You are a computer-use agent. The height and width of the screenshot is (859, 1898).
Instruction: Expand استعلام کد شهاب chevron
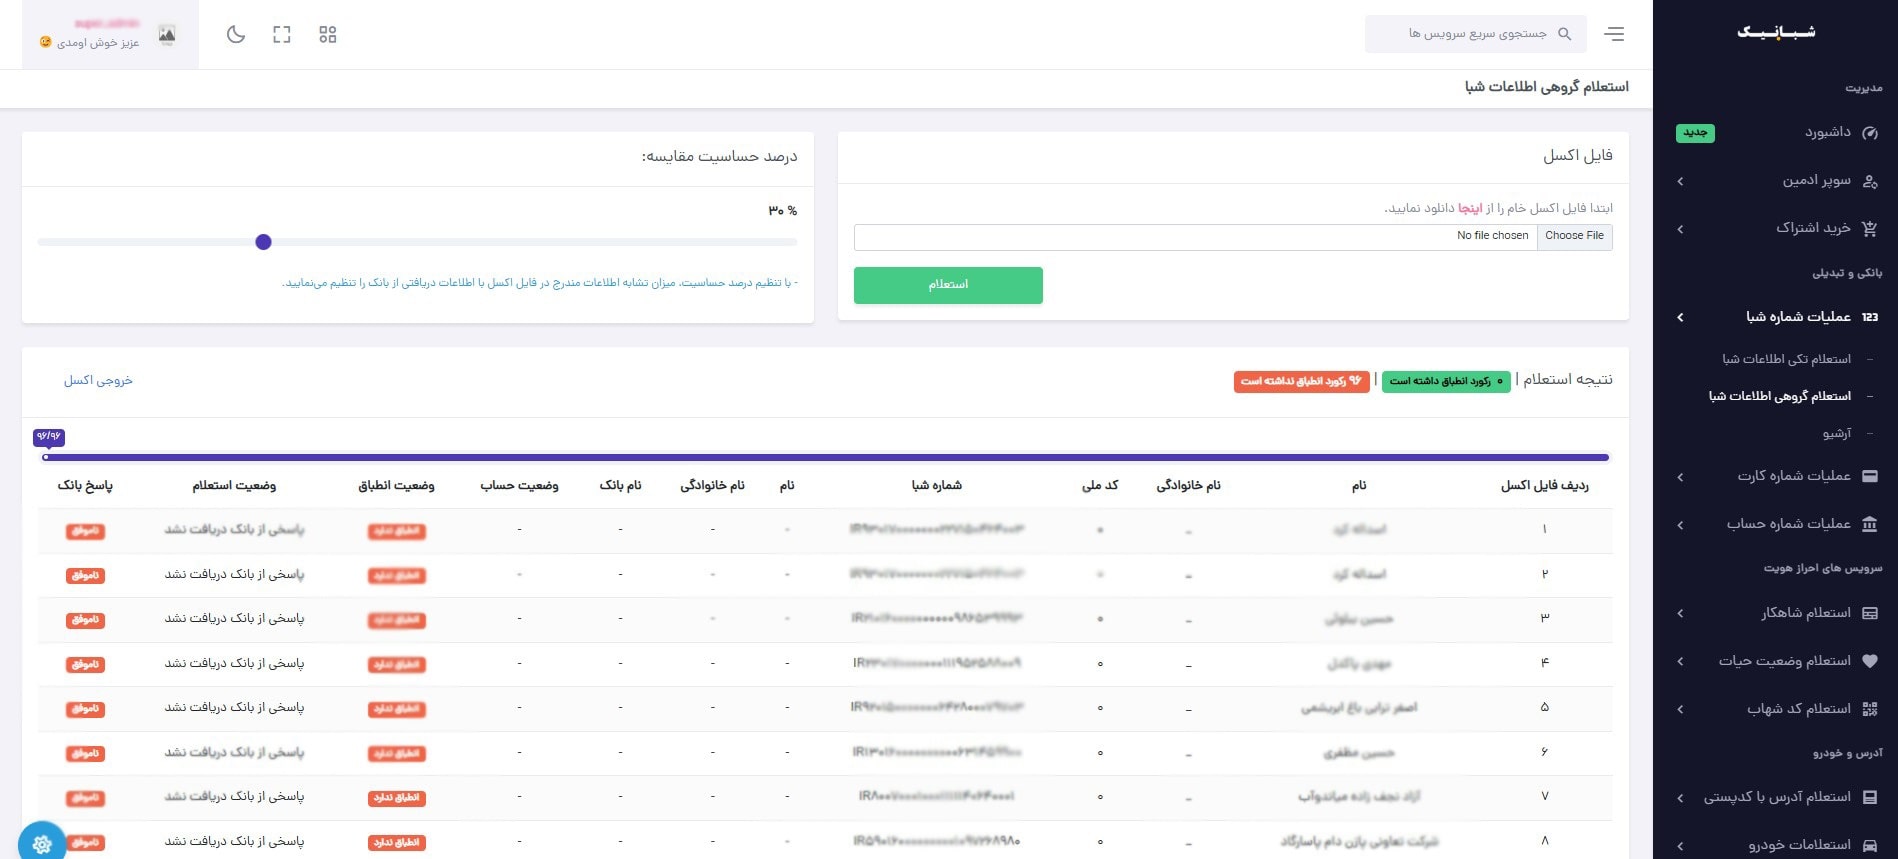pos(1680,709)
